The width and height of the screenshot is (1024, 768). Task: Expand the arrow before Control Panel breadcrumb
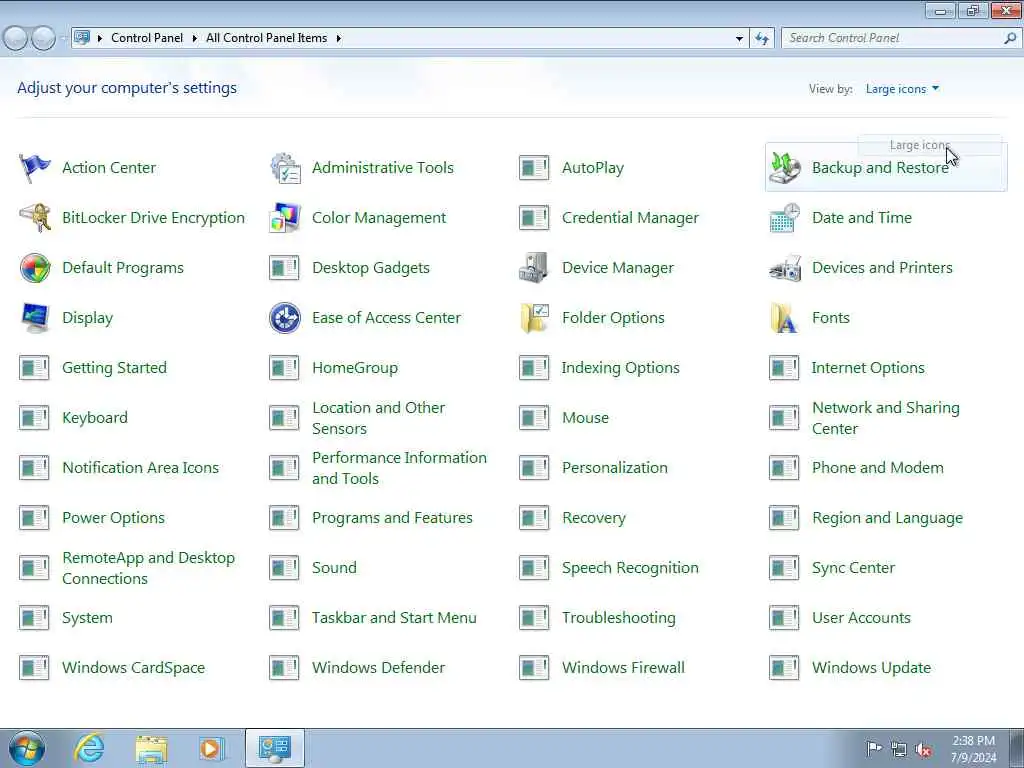pyautogui.click(x=100, y=39)
